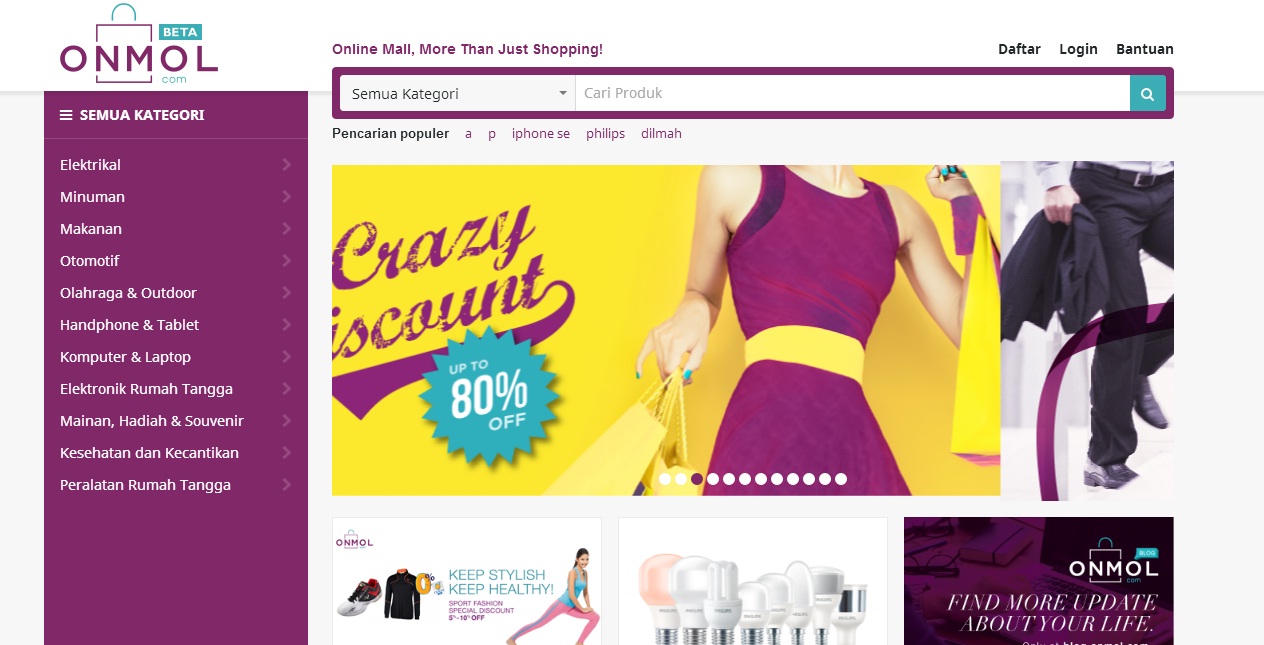Screen dimensions: 1264x645
Task: Click the popular search term iphone se
Action: click(541, 133)
